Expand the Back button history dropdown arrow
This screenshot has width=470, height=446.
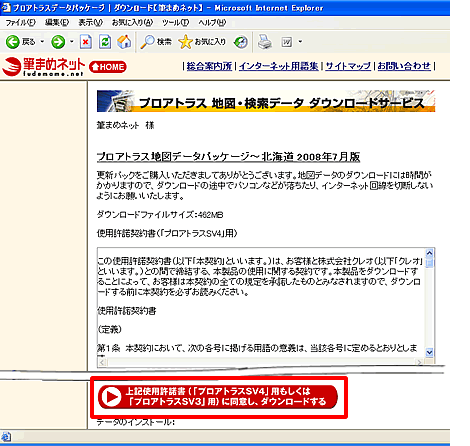42,42
